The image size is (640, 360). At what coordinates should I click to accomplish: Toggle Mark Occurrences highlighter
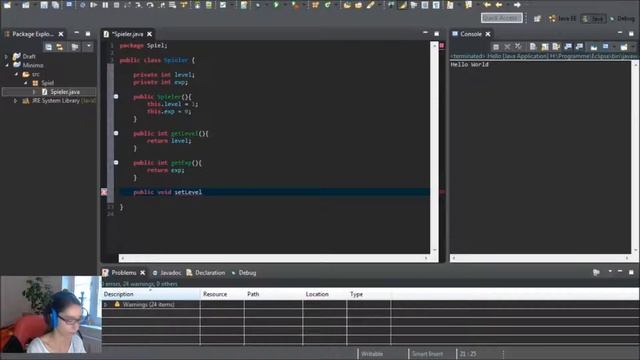point(403,5)
